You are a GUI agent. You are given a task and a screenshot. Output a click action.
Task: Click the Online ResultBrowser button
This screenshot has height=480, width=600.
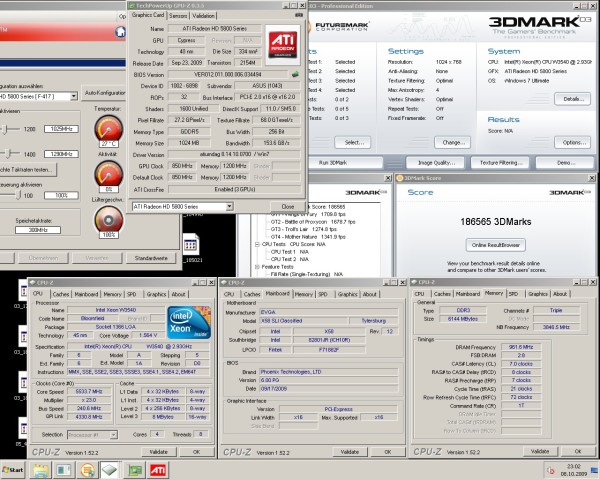[496, 245]
